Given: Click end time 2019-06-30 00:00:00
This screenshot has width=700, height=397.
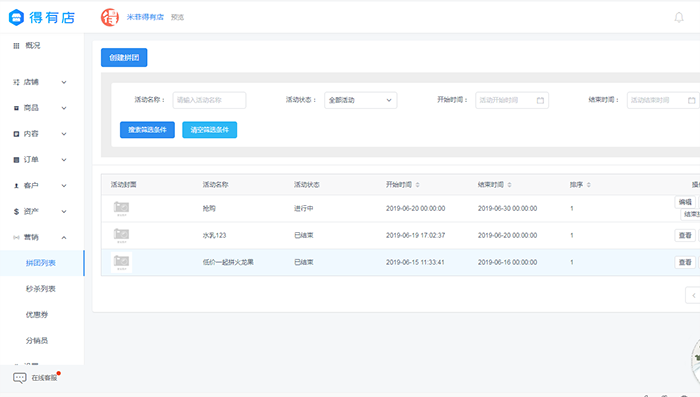Looking at the screenshot, I should point(507,209).
